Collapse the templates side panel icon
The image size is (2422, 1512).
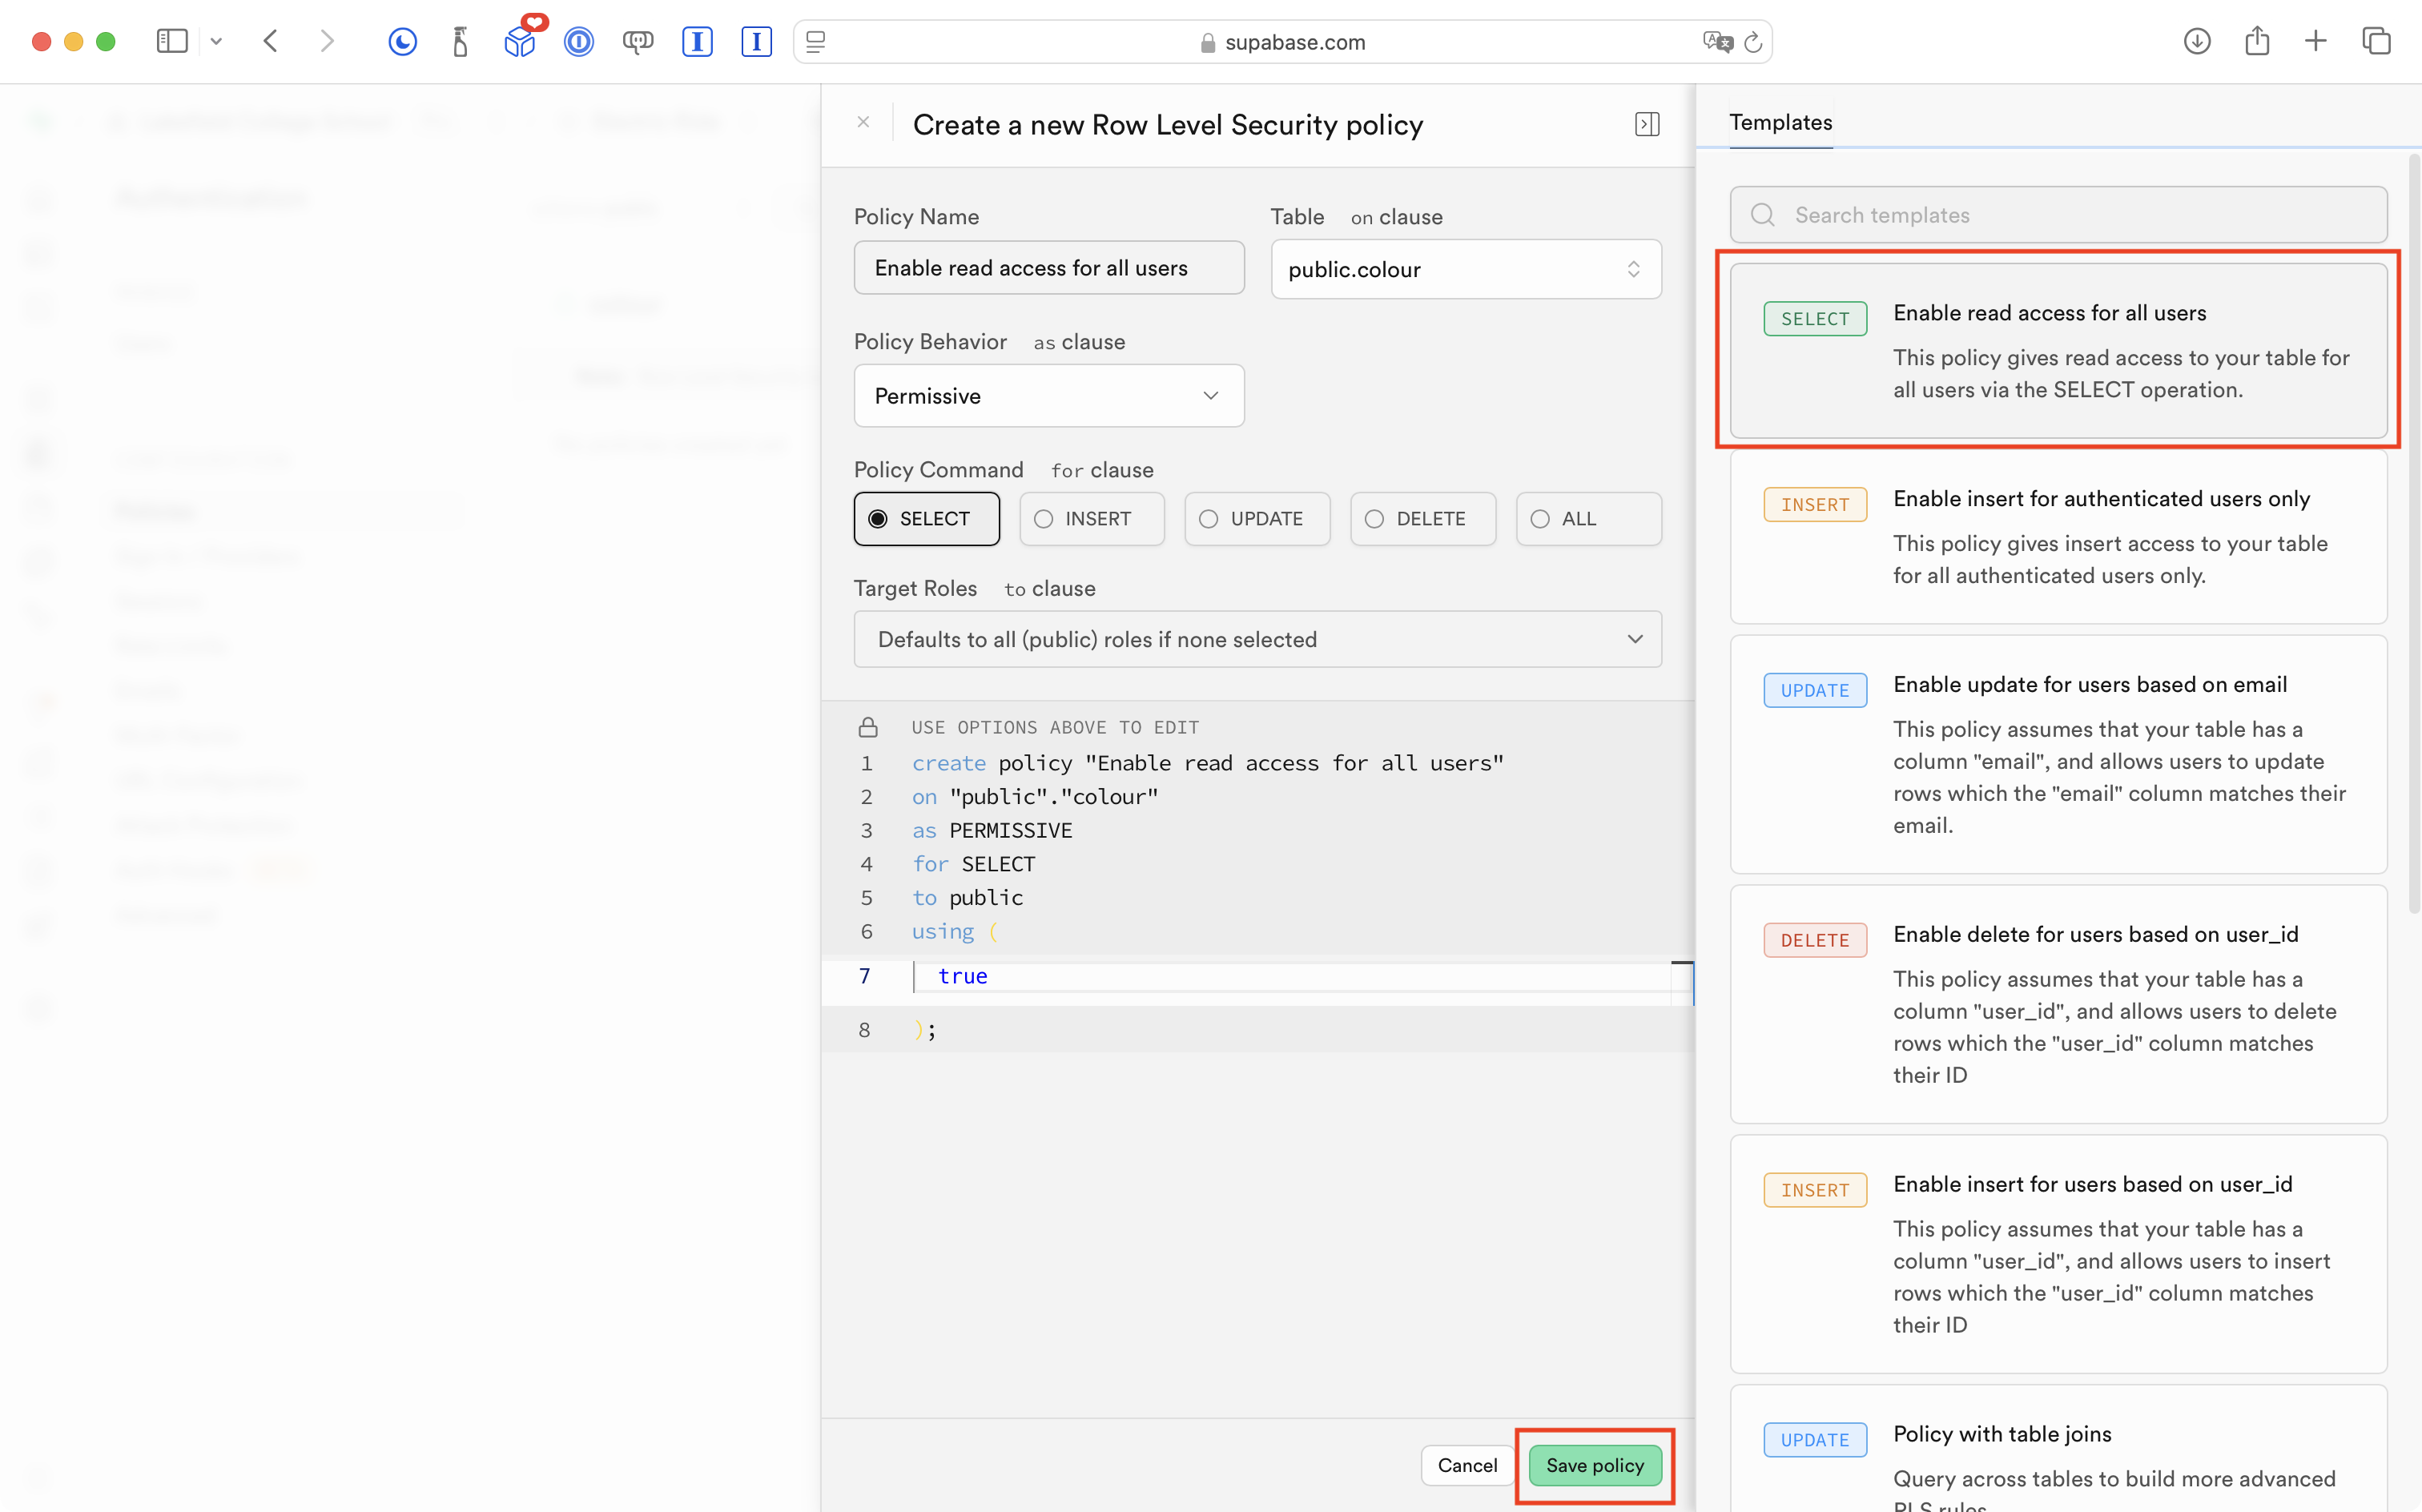point(1647,124)
